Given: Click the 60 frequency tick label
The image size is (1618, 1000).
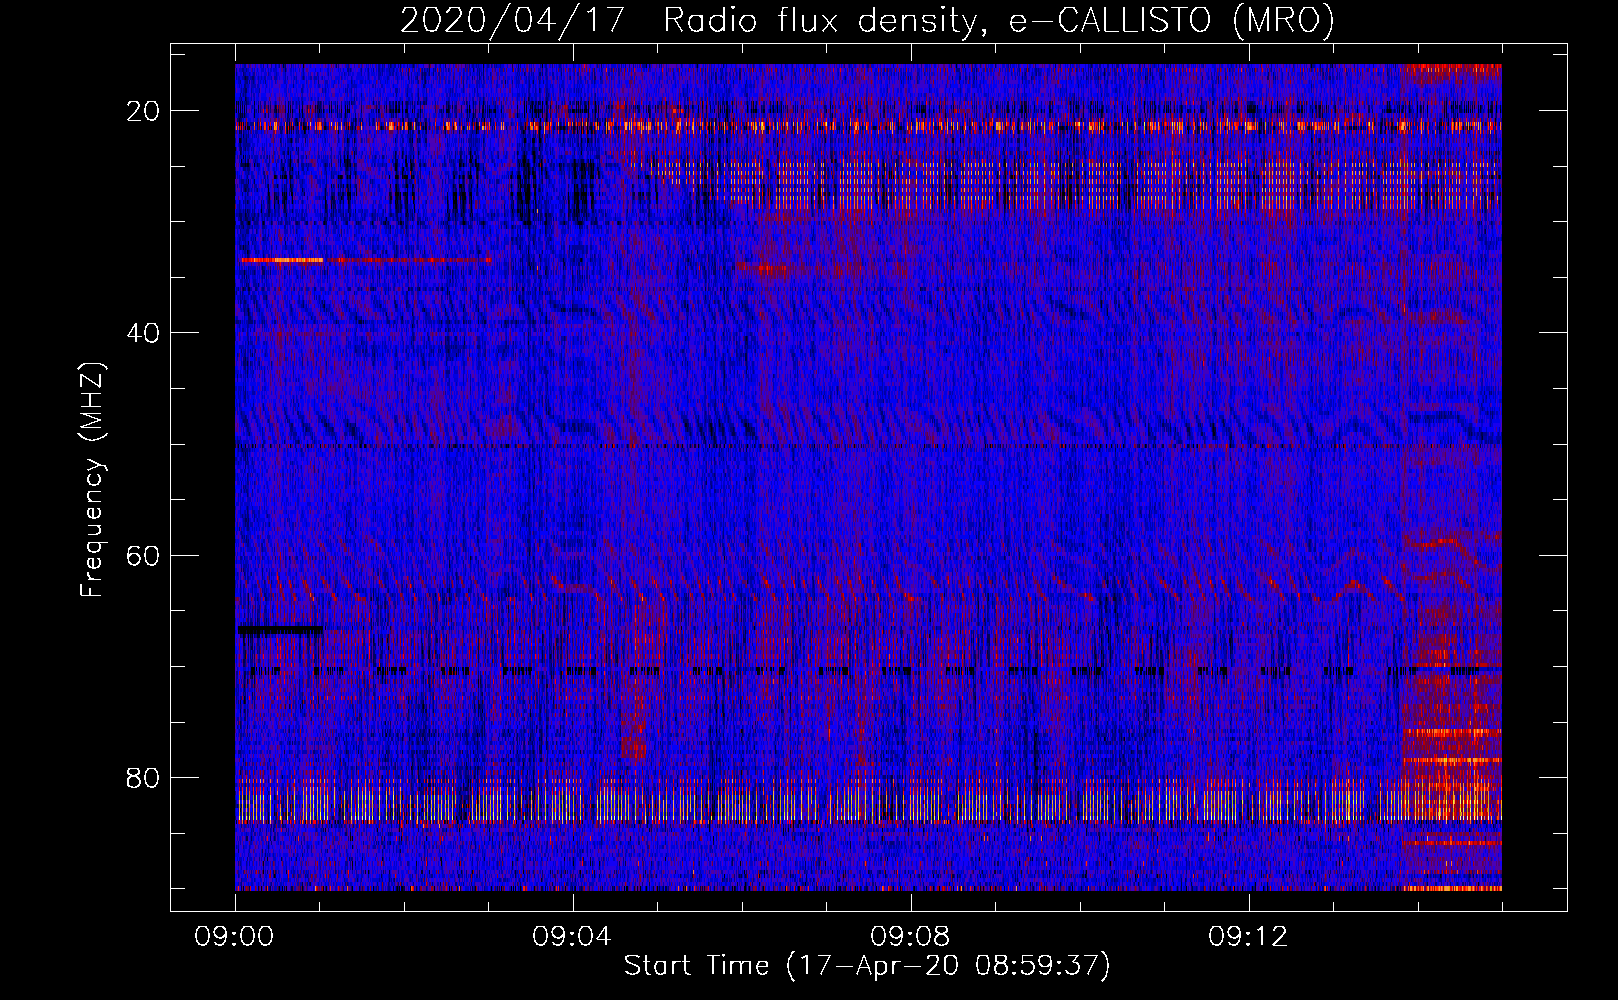Looking at the screenshot, I should point(143,555).
